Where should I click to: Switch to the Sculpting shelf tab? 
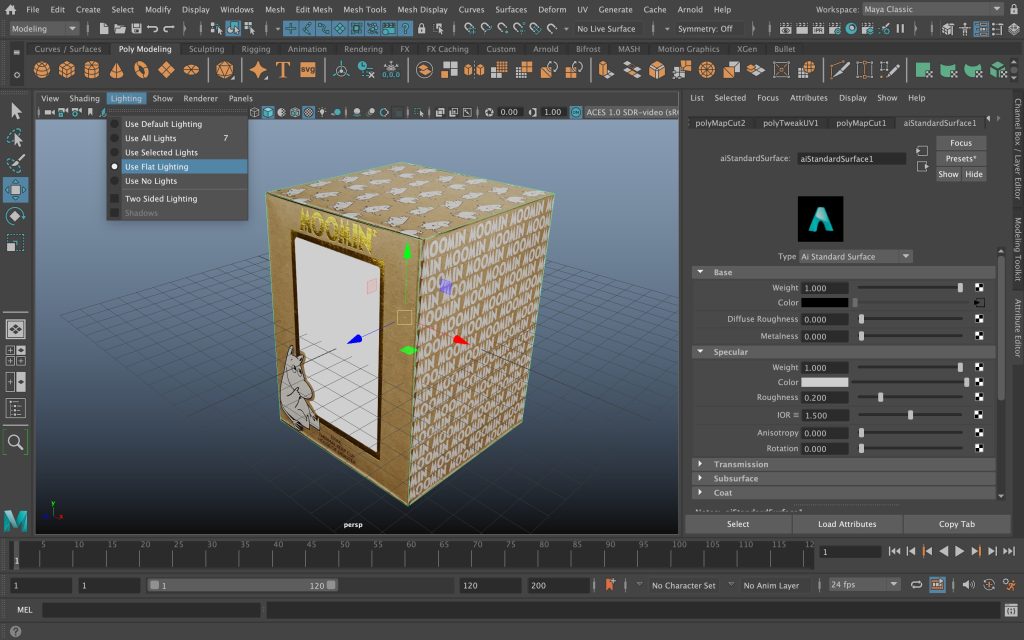click(x=206, y=49)
